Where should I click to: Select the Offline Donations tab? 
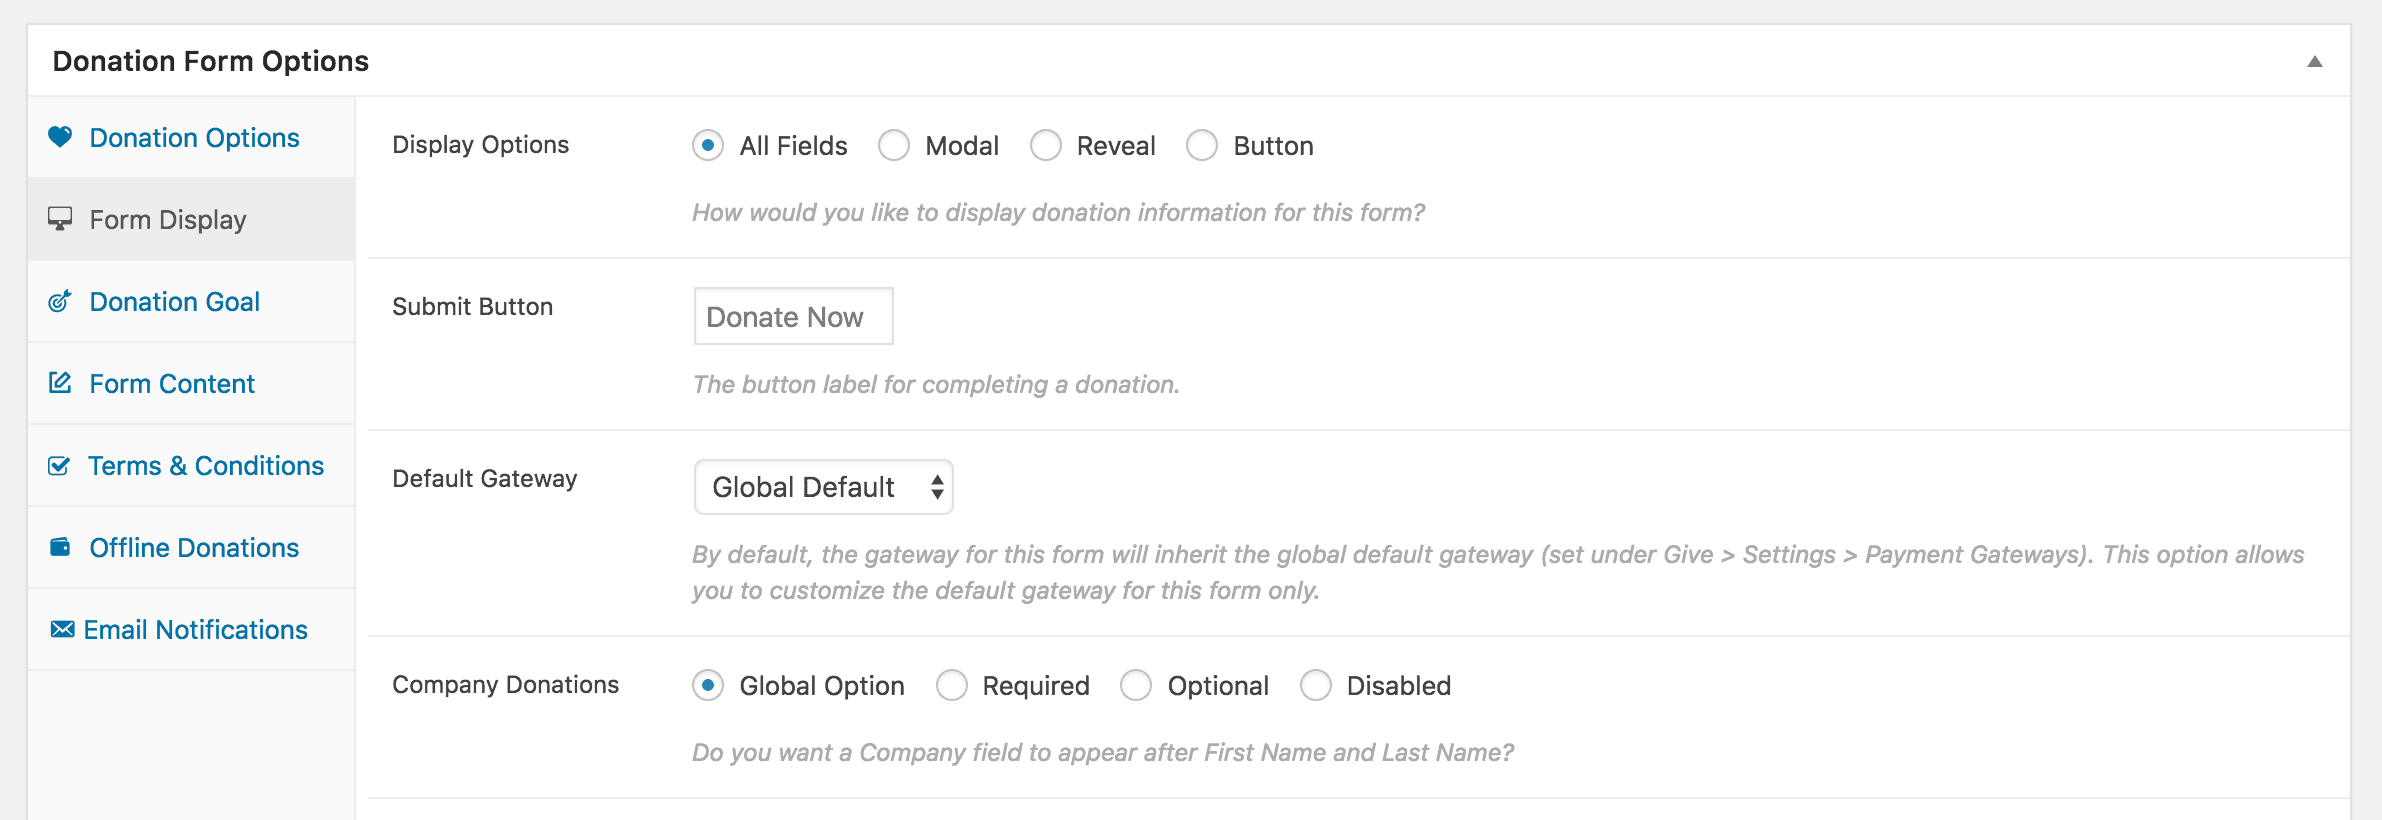point(191,547)
